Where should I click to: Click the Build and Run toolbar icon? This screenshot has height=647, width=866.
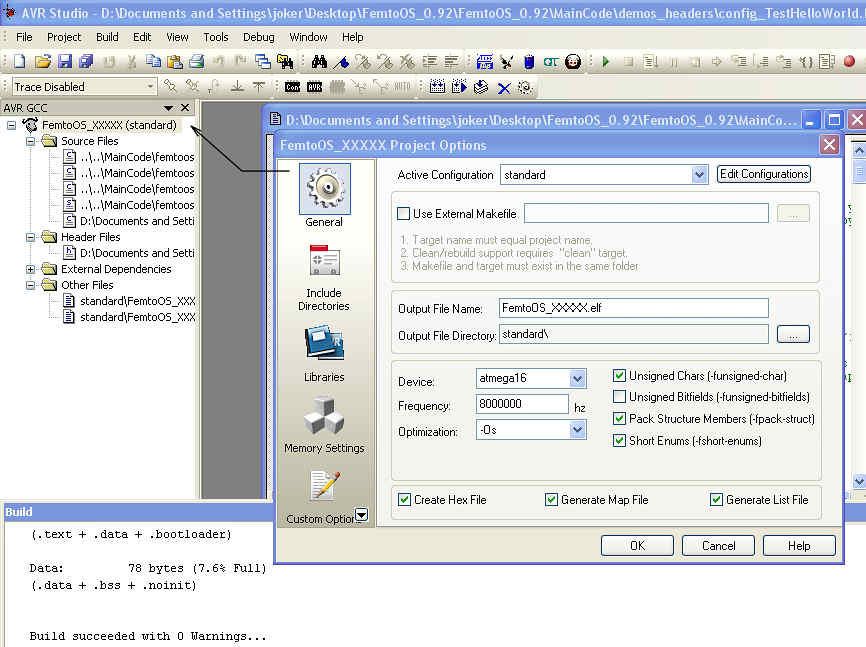point(459,87)
